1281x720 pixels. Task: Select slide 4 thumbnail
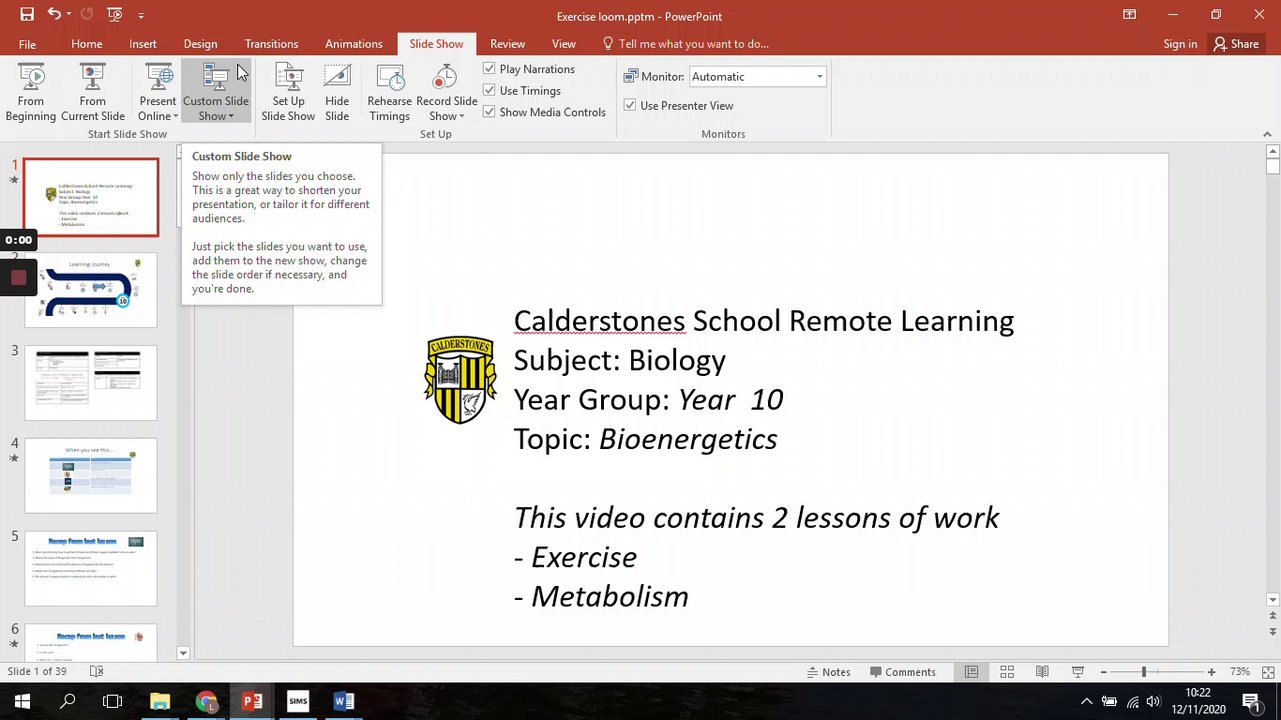tap(91, 475)
